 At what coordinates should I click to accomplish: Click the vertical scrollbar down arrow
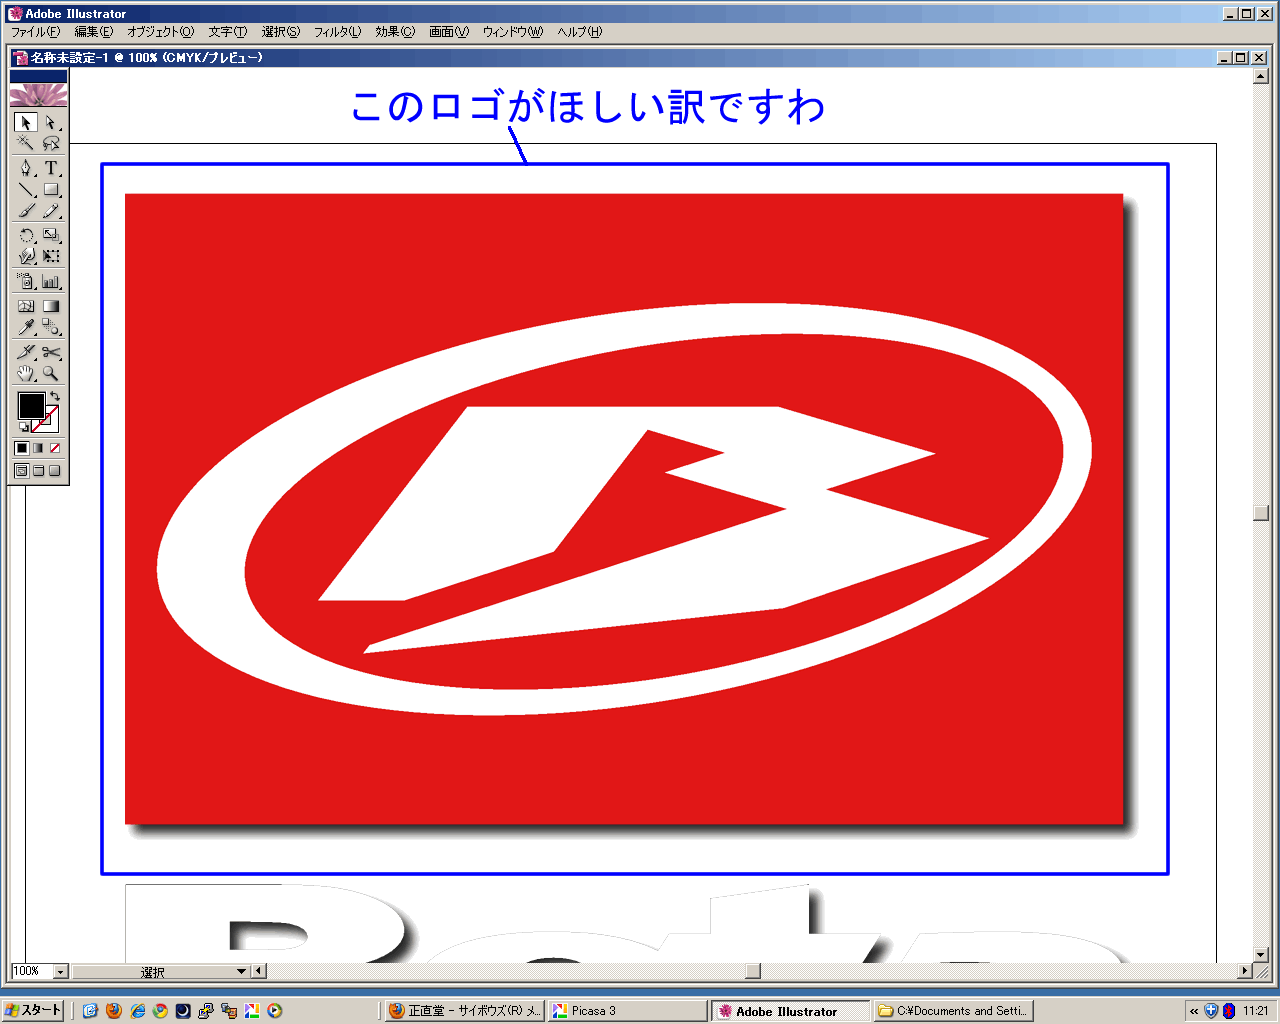1261,955
